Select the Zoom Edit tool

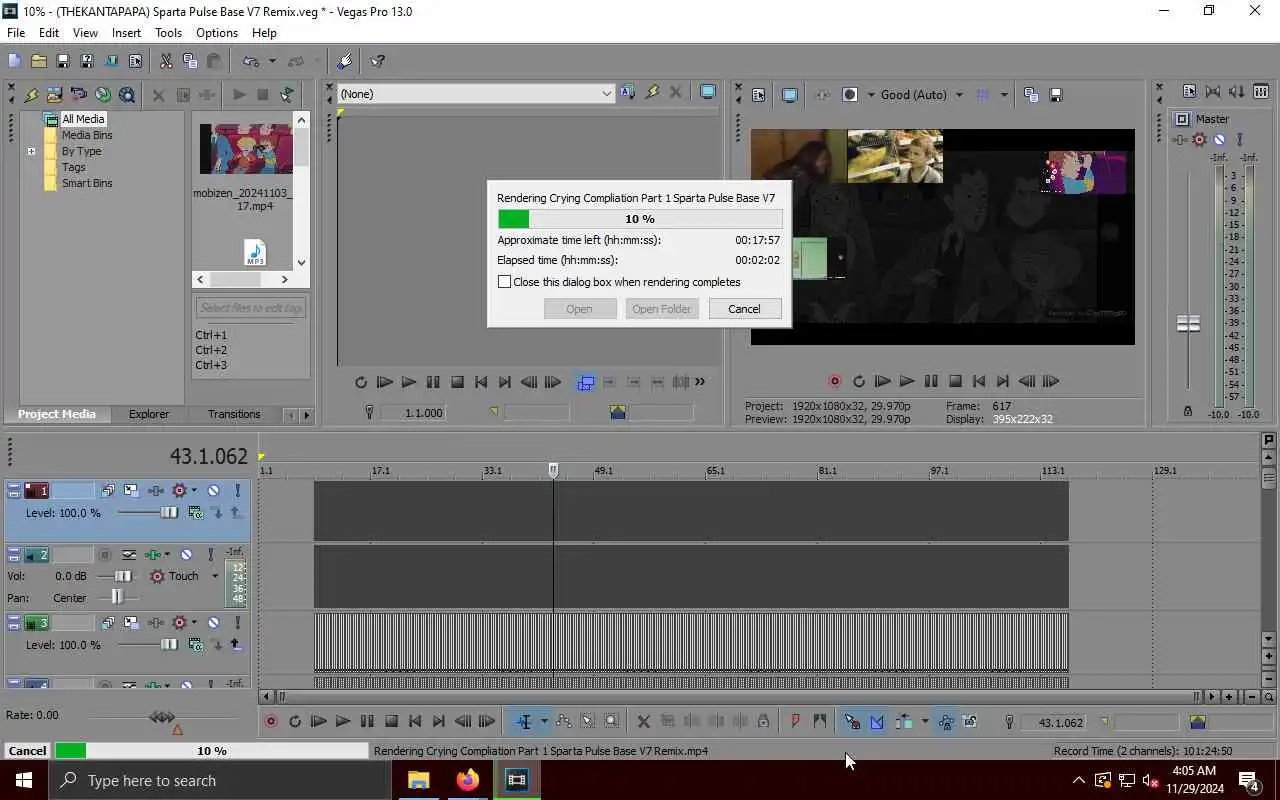611,721
